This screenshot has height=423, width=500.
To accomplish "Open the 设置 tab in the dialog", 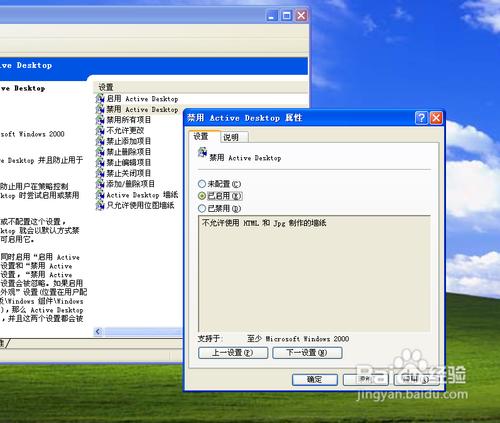I will 204,136.
